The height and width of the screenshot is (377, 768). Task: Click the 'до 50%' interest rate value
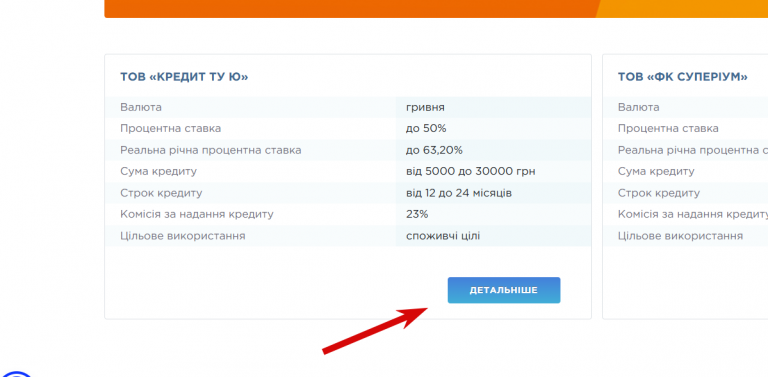[x=426, y=128]
